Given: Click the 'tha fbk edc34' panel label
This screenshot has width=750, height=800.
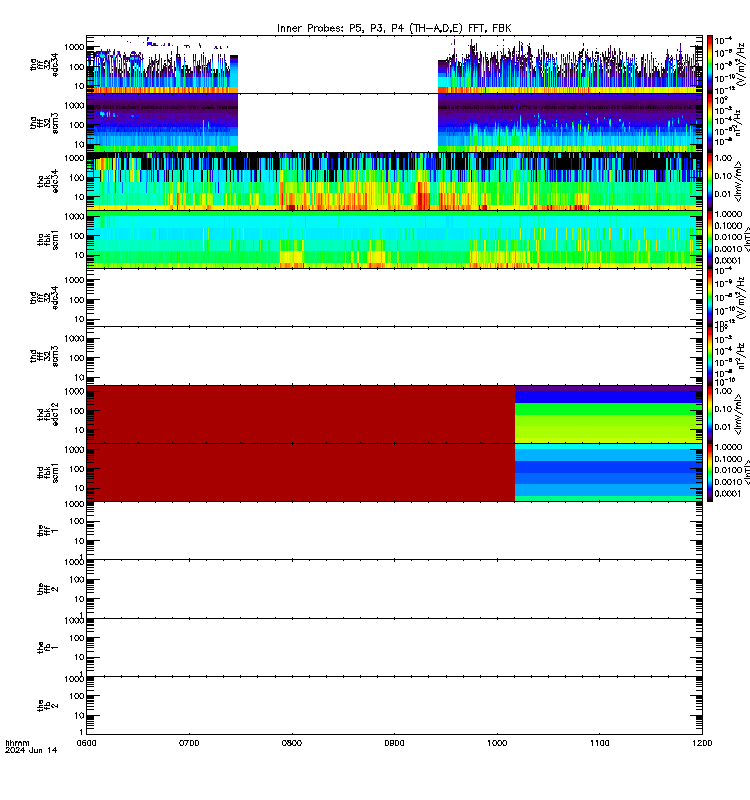Looking at the screenshot, I should pyautogui.click(x=48, y=181).
